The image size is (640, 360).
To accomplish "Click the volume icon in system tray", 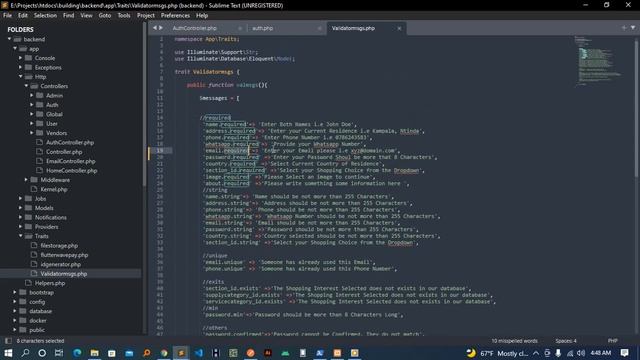I will tap(581, 353).
